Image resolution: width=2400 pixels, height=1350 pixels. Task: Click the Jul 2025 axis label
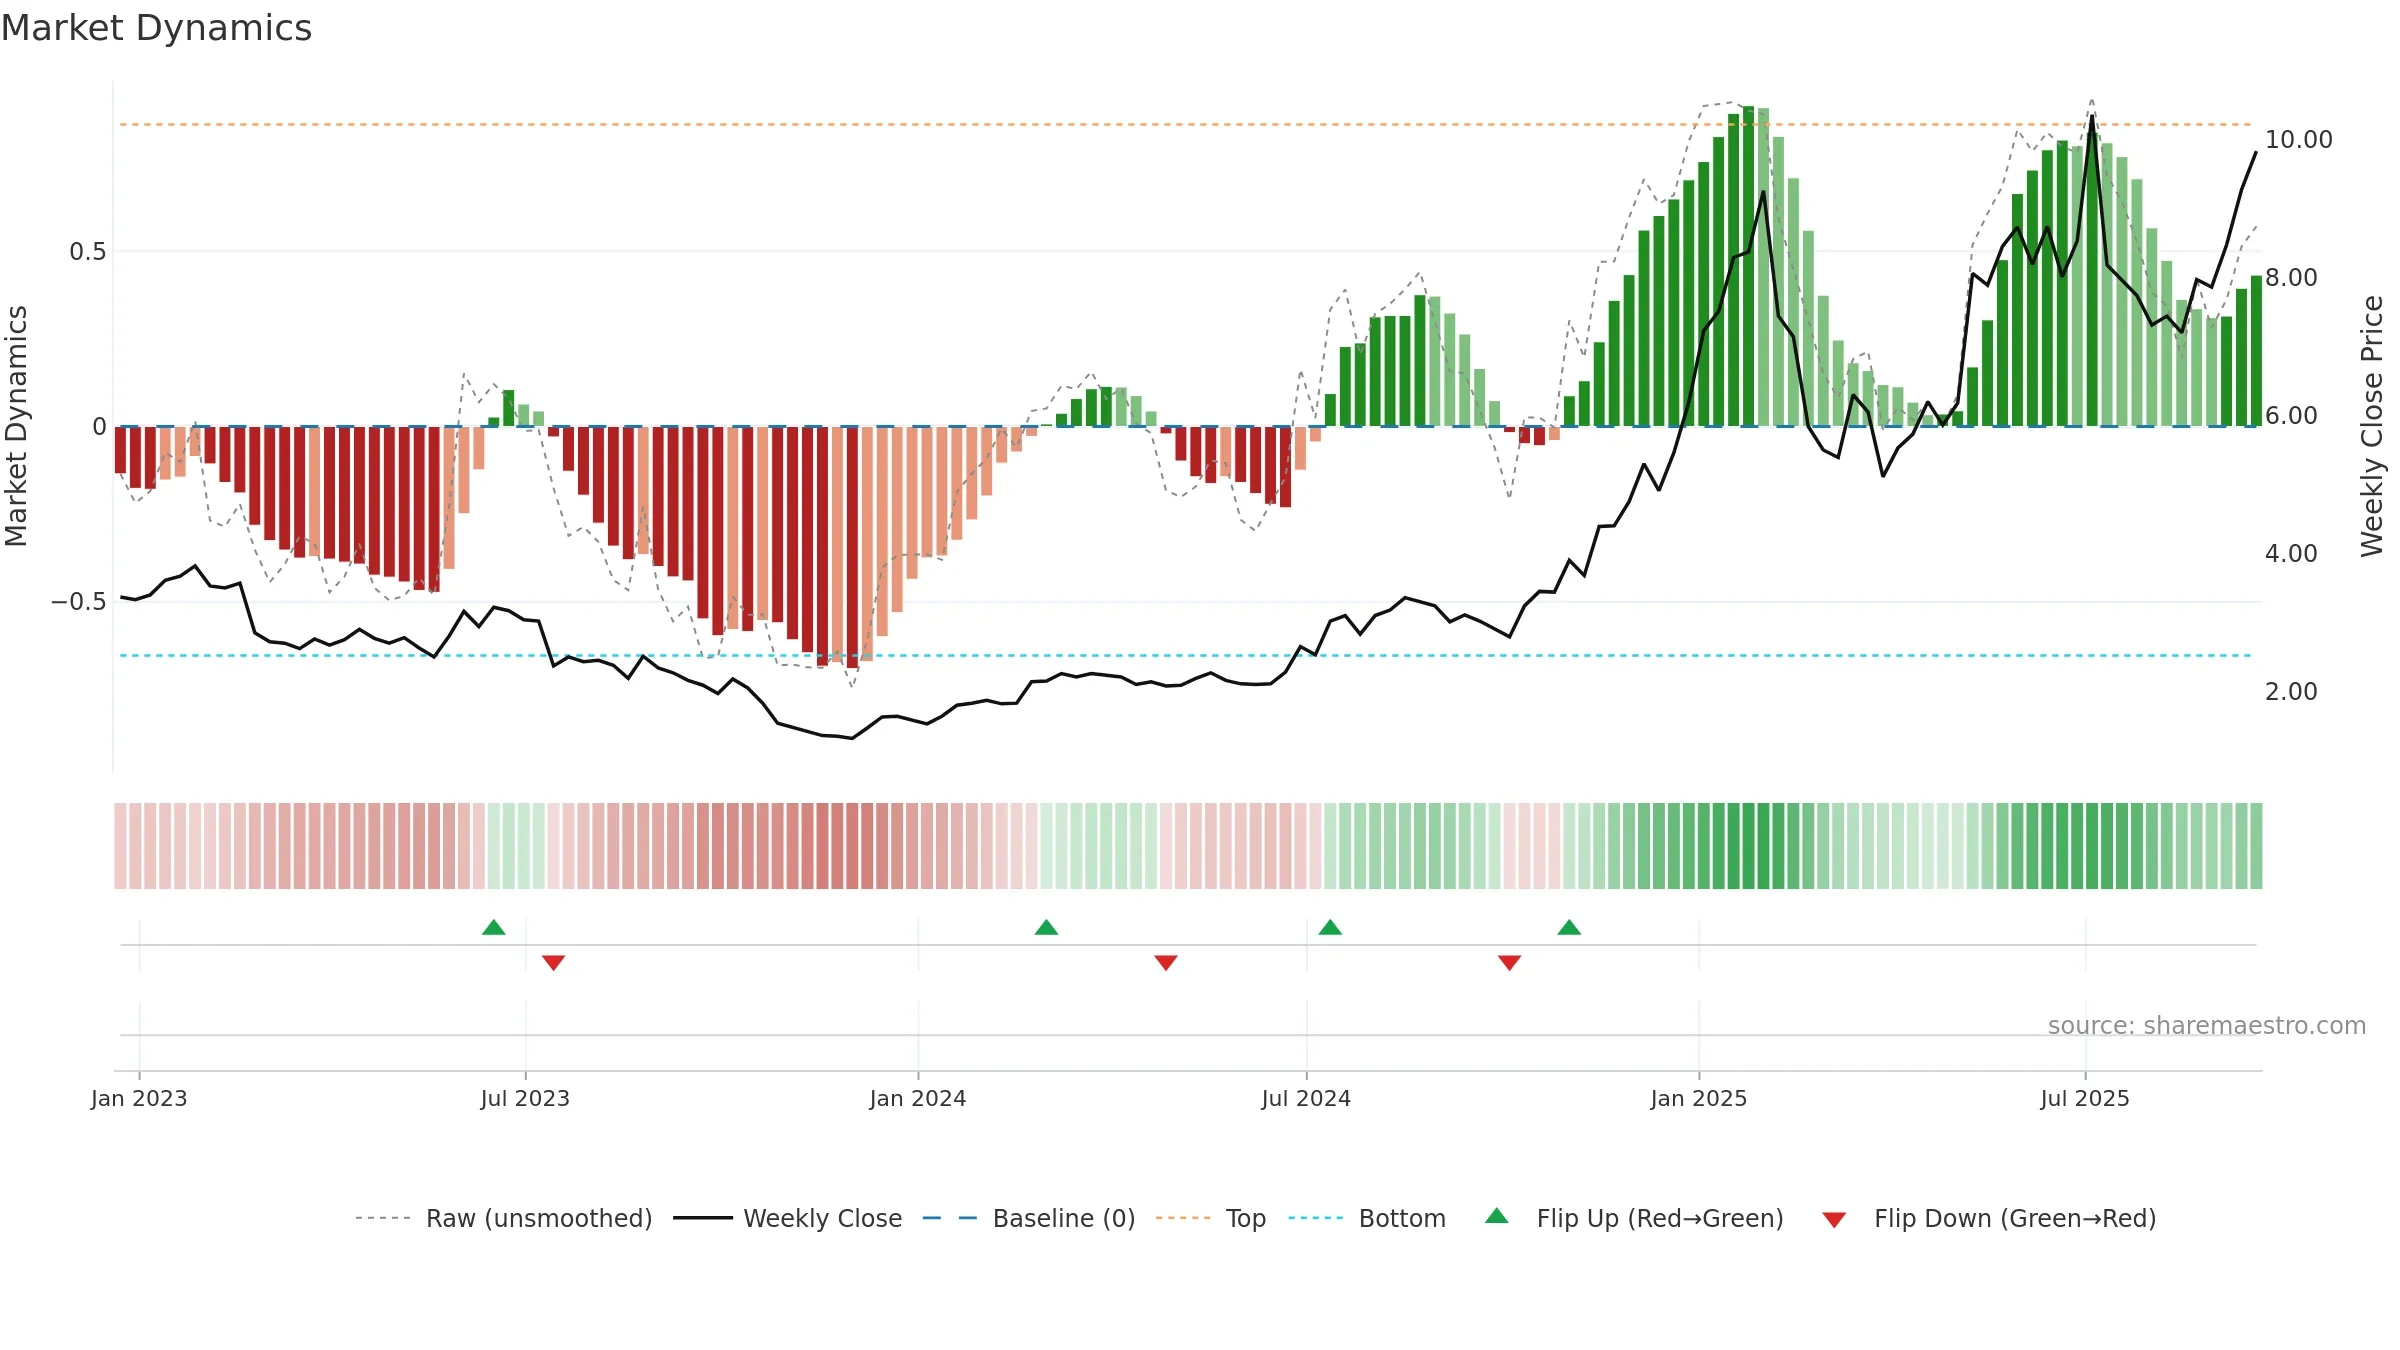click(2085, 1098)
